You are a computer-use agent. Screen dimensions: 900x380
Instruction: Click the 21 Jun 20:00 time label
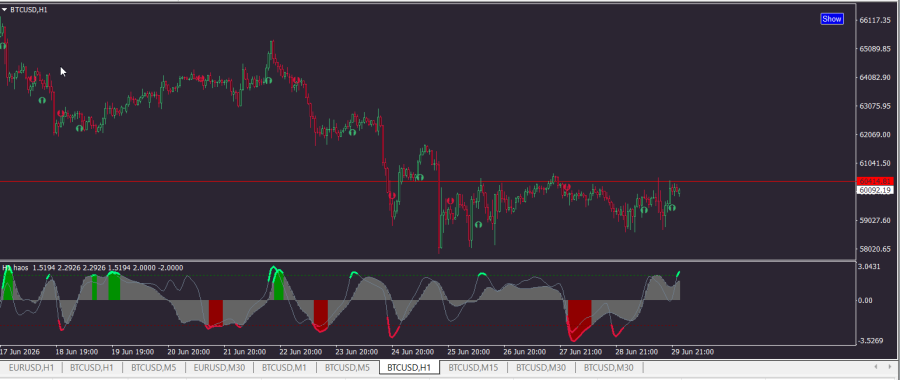coord(245,352)
